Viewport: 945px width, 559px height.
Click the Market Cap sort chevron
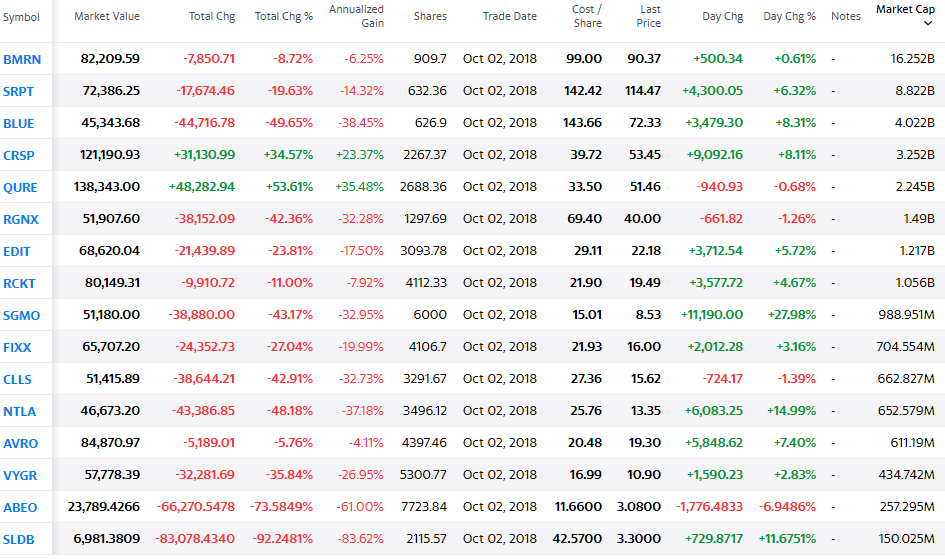(x=928, y=23)
